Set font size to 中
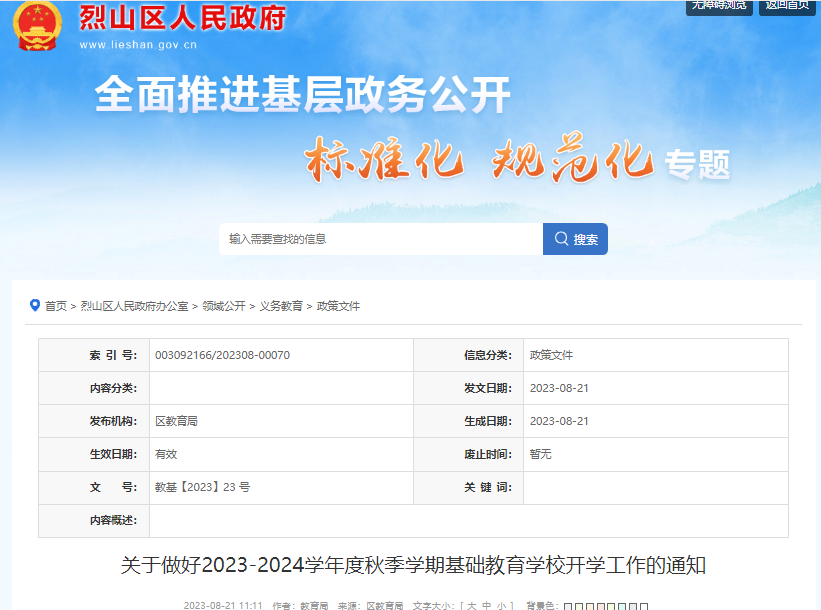 (486, 606)
